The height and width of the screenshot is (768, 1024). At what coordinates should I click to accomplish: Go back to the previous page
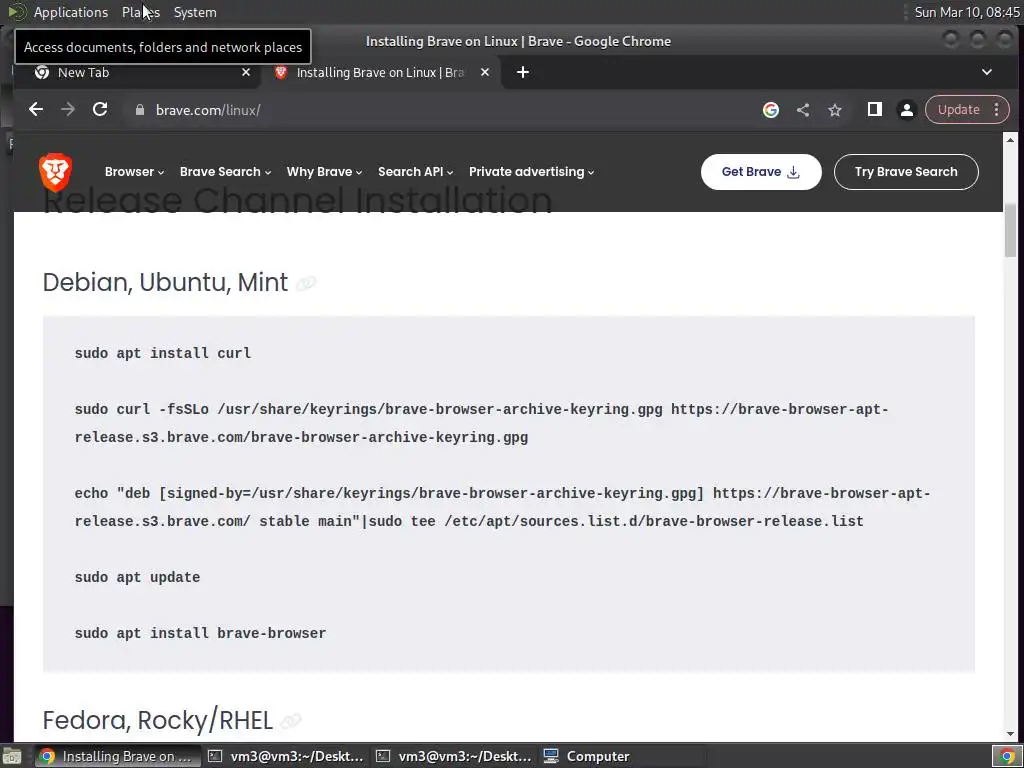click(x=36, y=110)
